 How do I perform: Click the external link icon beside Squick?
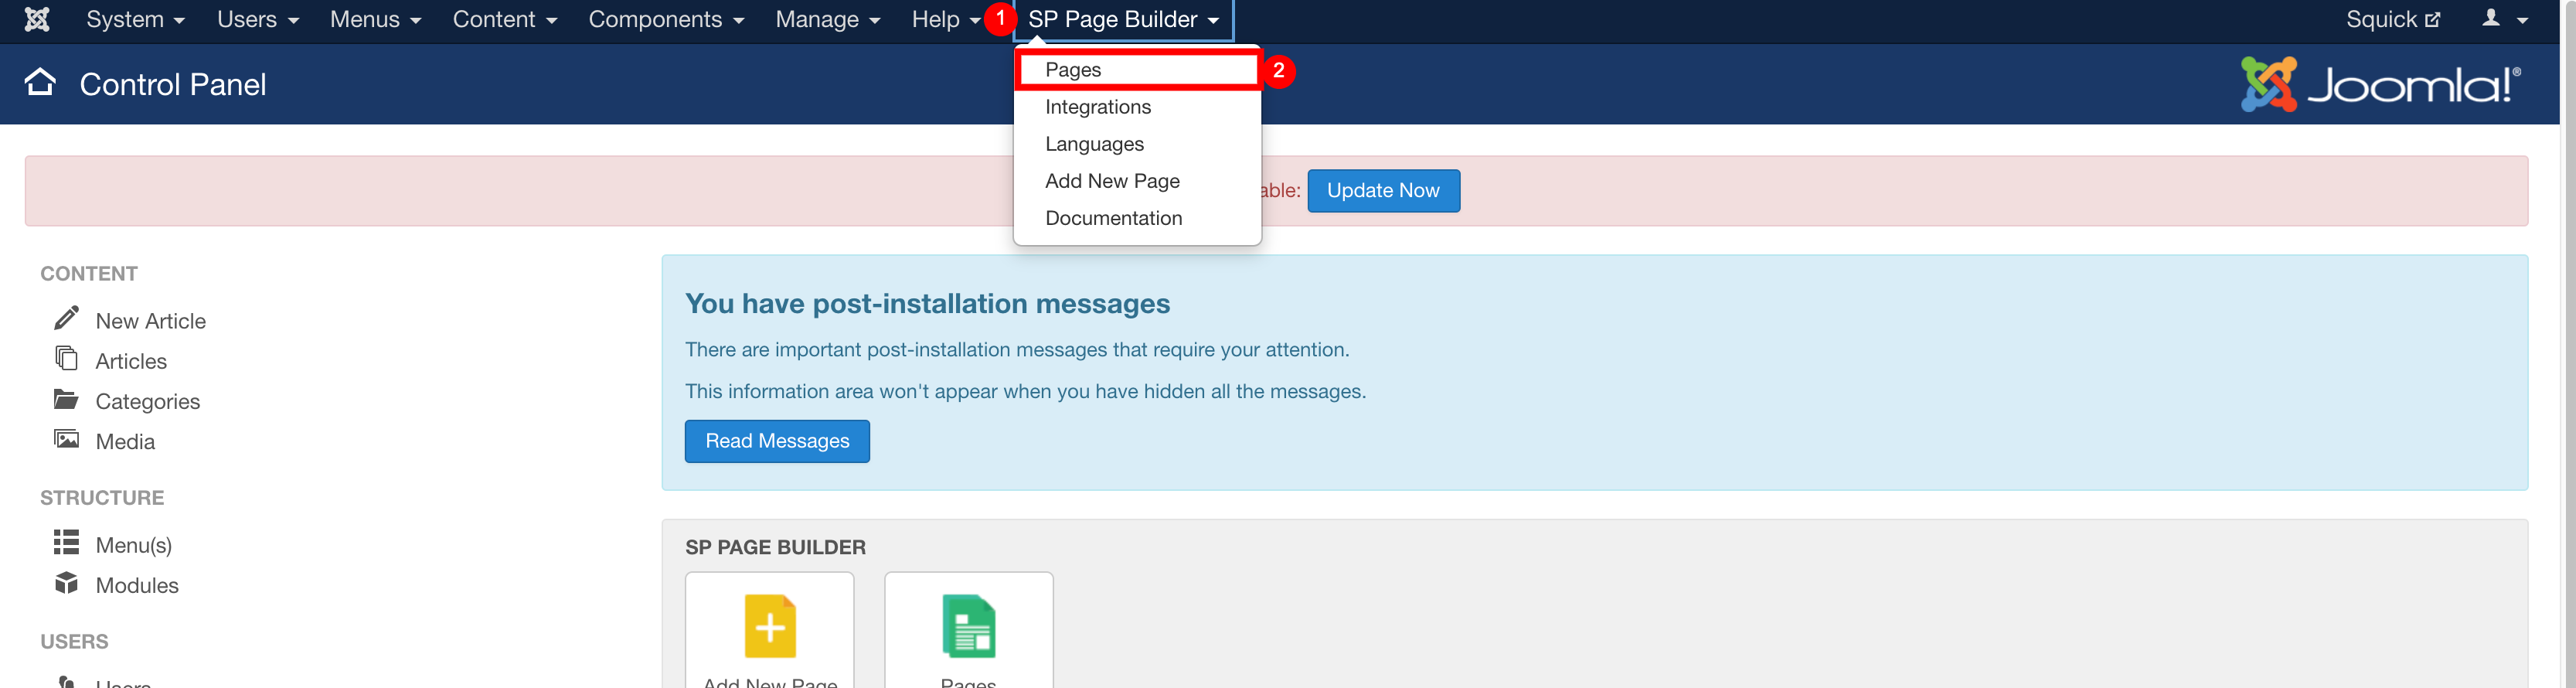(2432, 19)
